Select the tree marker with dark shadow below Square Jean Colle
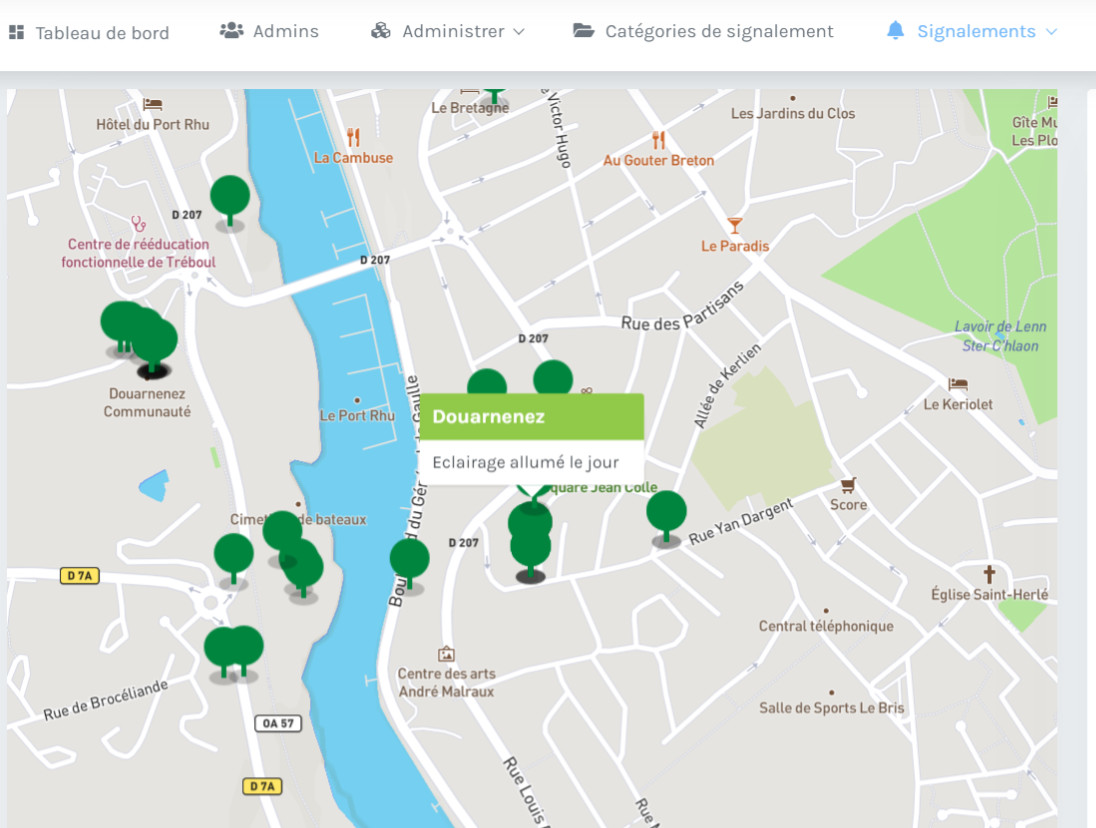Image resolution: width=1096 pixels, height=828 pixels. tap(530, 550)
